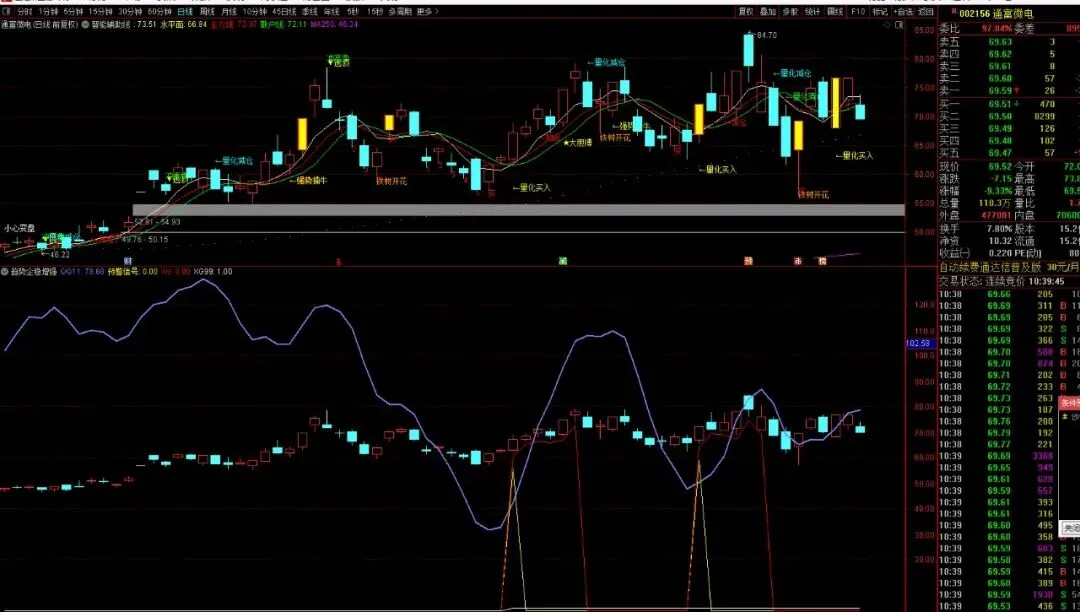This screenshot has height=612, width=1080.
Task: Click the 卖五 price 69.63
Action: point(999,42)
